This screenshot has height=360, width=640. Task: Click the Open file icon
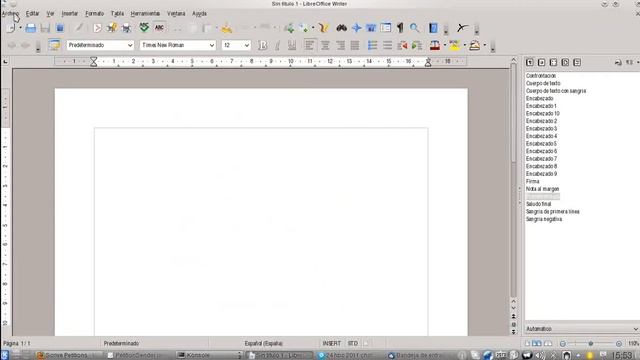tap(31, 28)
